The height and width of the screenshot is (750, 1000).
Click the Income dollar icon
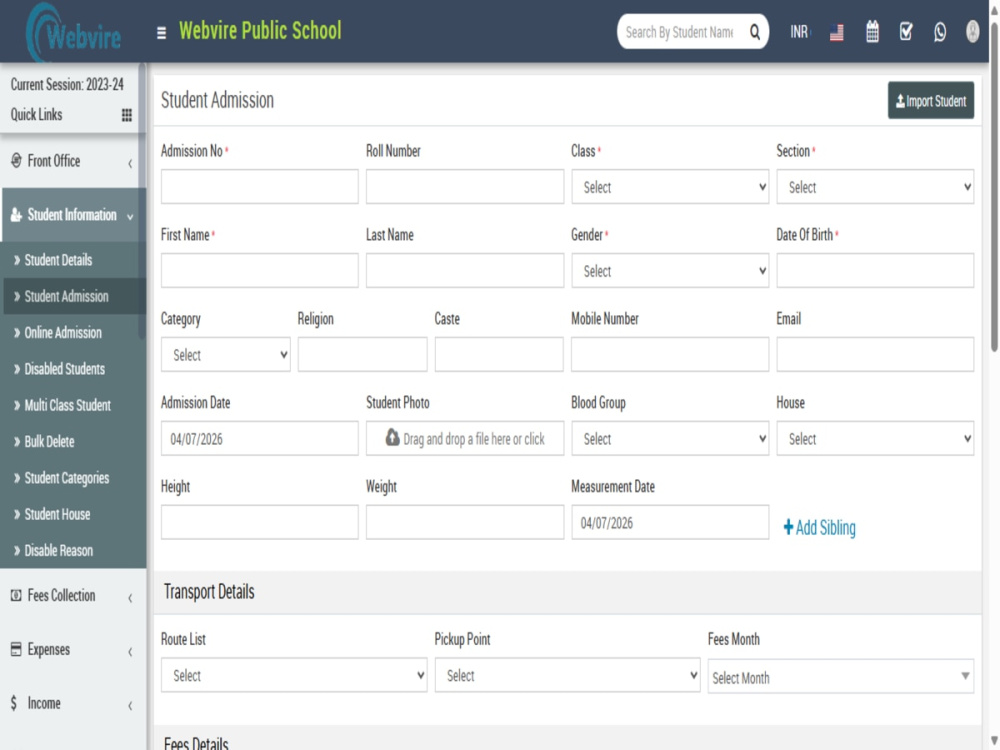pyautogui.click(x=14, y=703)
